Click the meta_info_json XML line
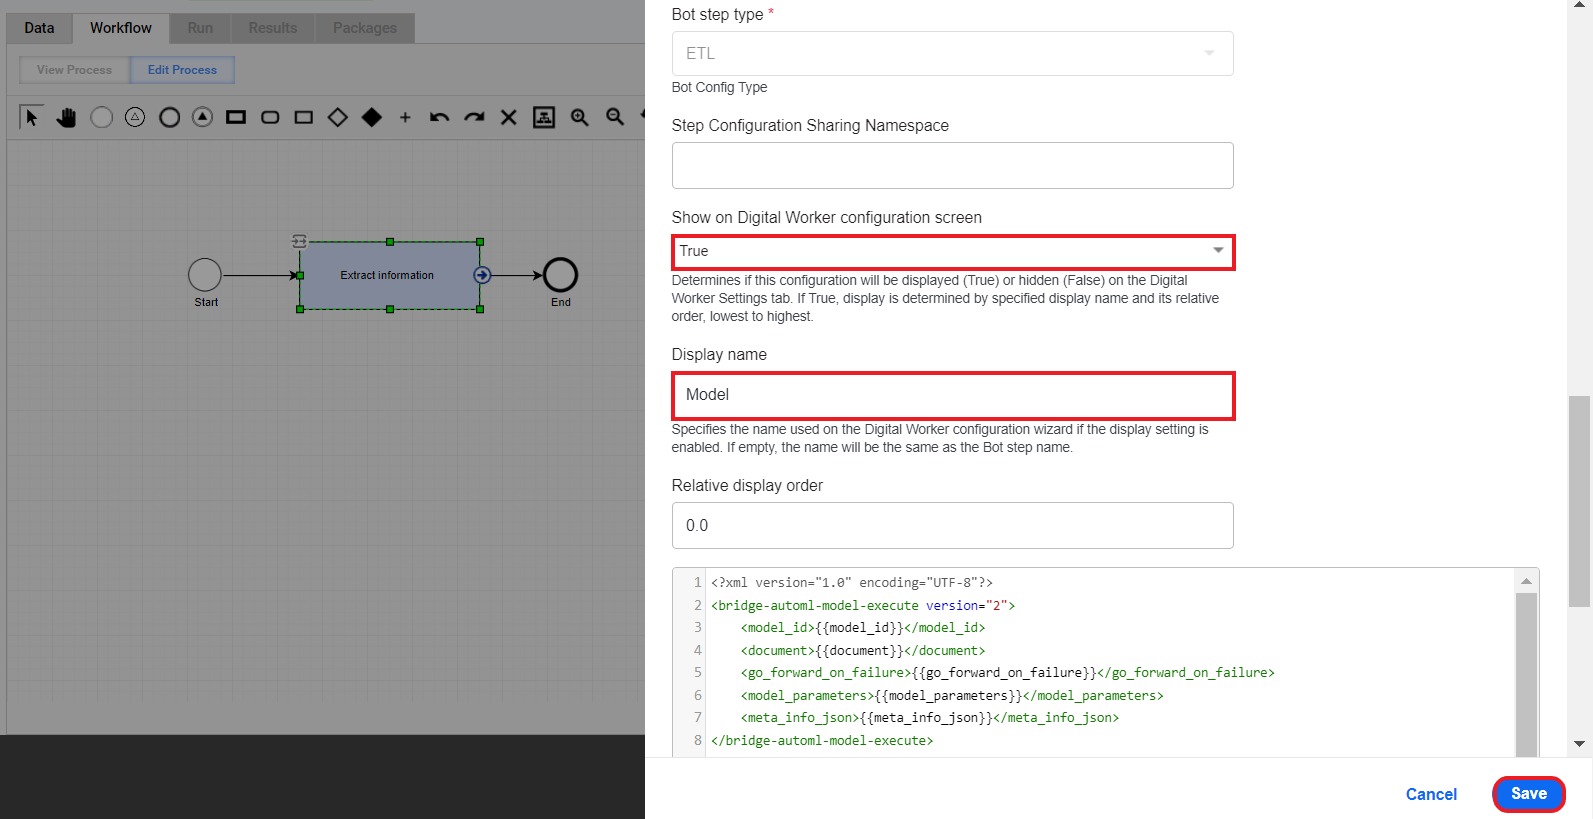 pyautogui.click(x=930, y=718)
